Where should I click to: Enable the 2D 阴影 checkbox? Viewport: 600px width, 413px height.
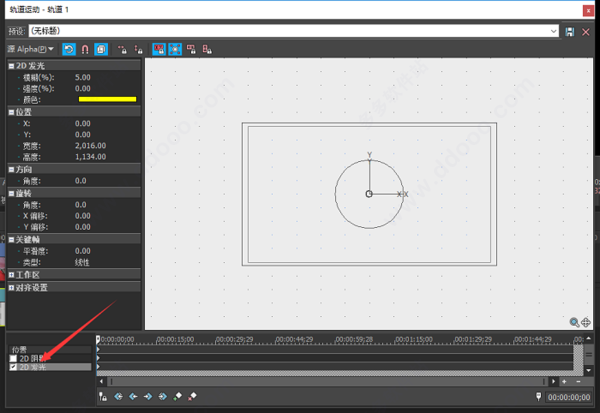pyautogui.click(x=13, y=358)
